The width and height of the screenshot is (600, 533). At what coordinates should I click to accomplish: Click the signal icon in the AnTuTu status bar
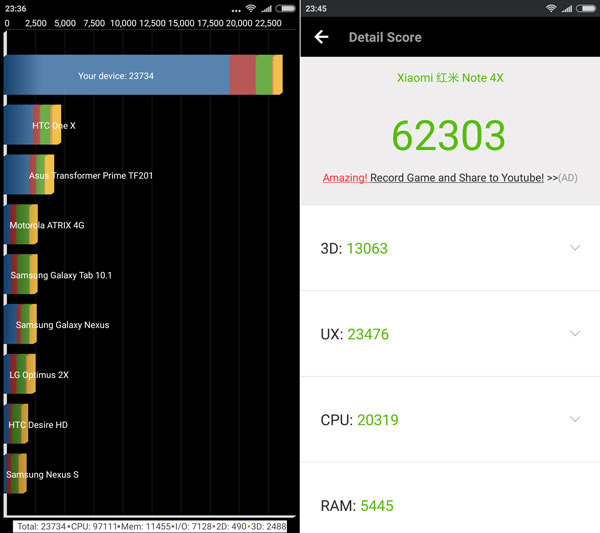pos(567,8)
